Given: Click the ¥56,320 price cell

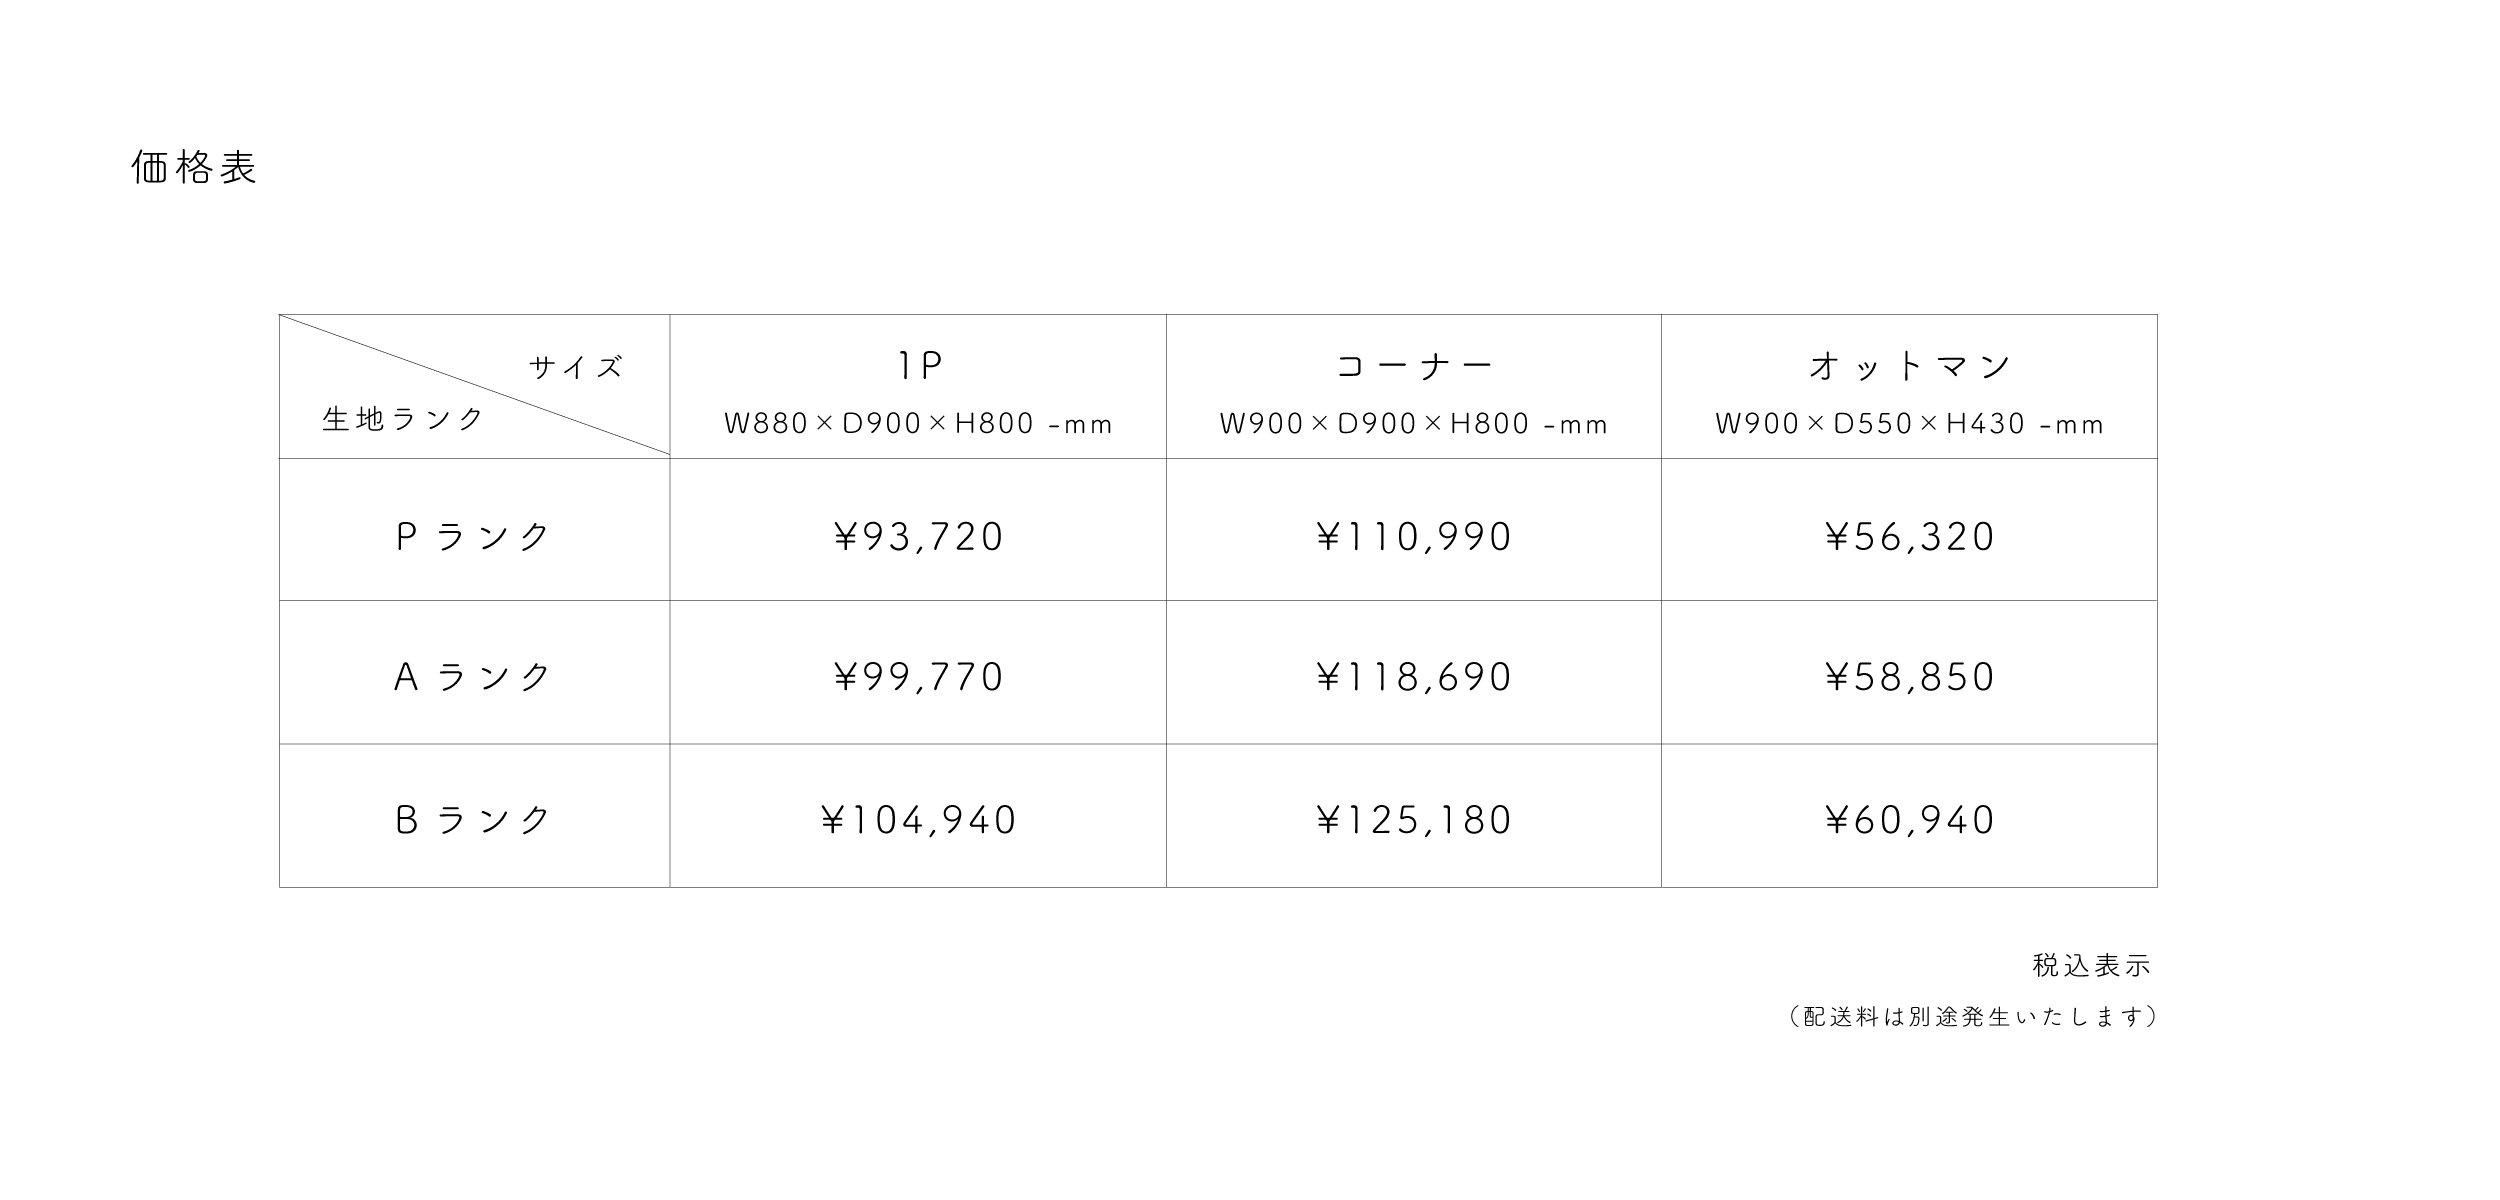Looking at the screenshot, I should point(1909,537).
